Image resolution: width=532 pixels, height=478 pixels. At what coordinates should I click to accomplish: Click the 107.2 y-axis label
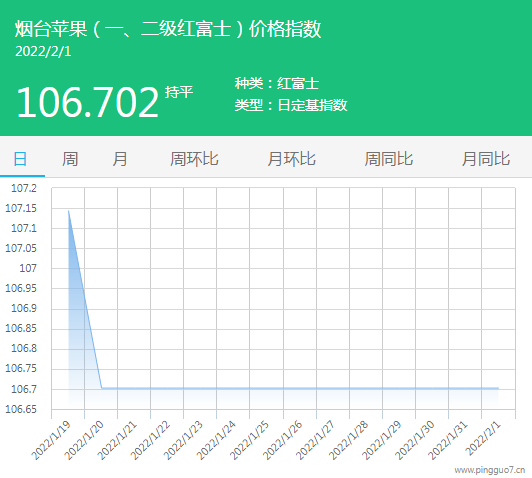pyautogui.click(x=24, y=188)
